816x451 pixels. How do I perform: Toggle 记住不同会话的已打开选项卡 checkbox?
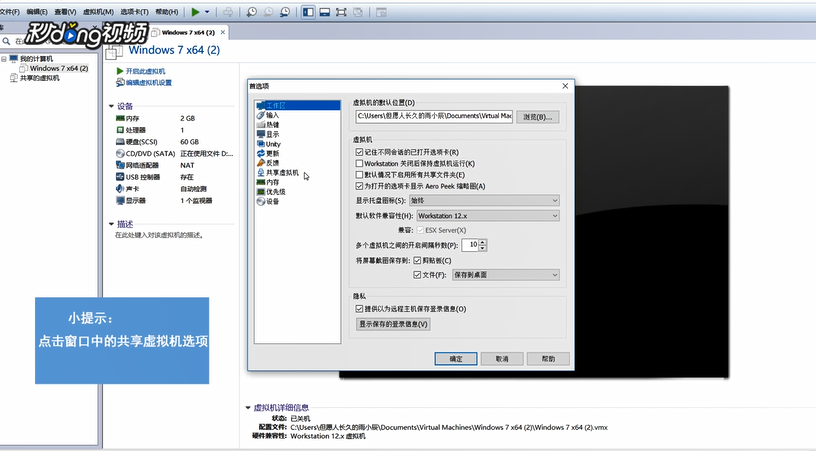tap(359, 152)
